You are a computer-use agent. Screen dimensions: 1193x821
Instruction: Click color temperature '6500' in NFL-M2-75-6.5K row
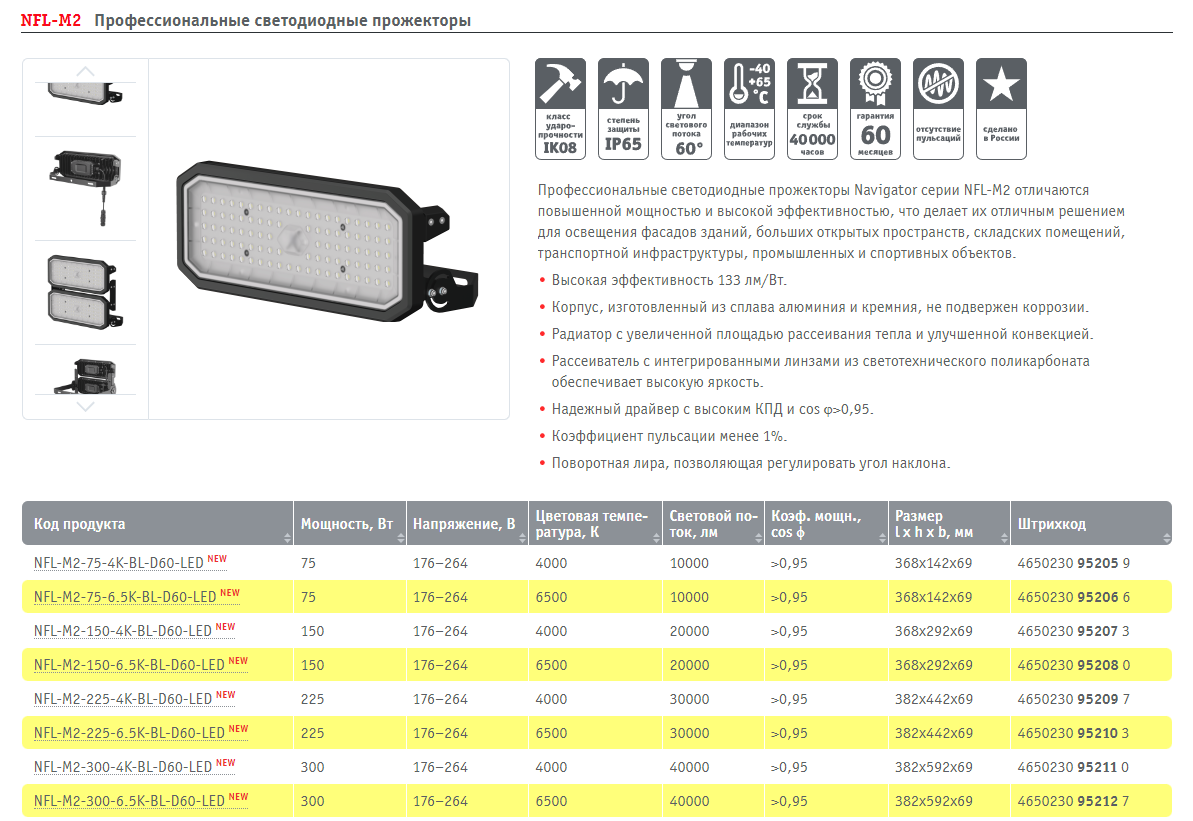(552, 597)
